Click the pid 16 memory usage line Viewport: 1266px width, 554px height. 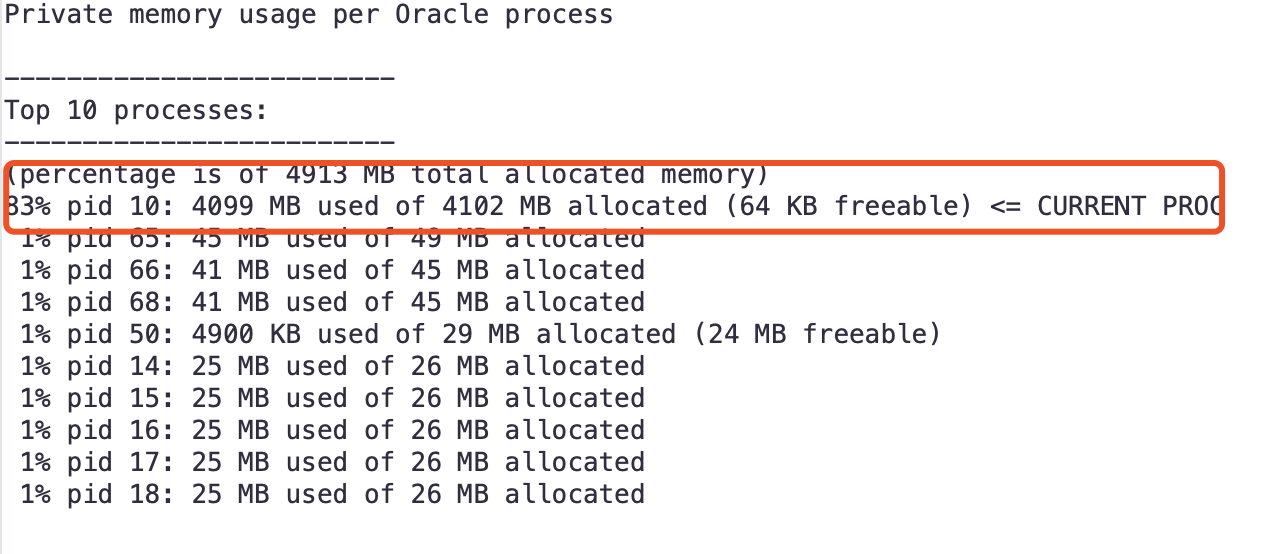click(x=332, y=431)
